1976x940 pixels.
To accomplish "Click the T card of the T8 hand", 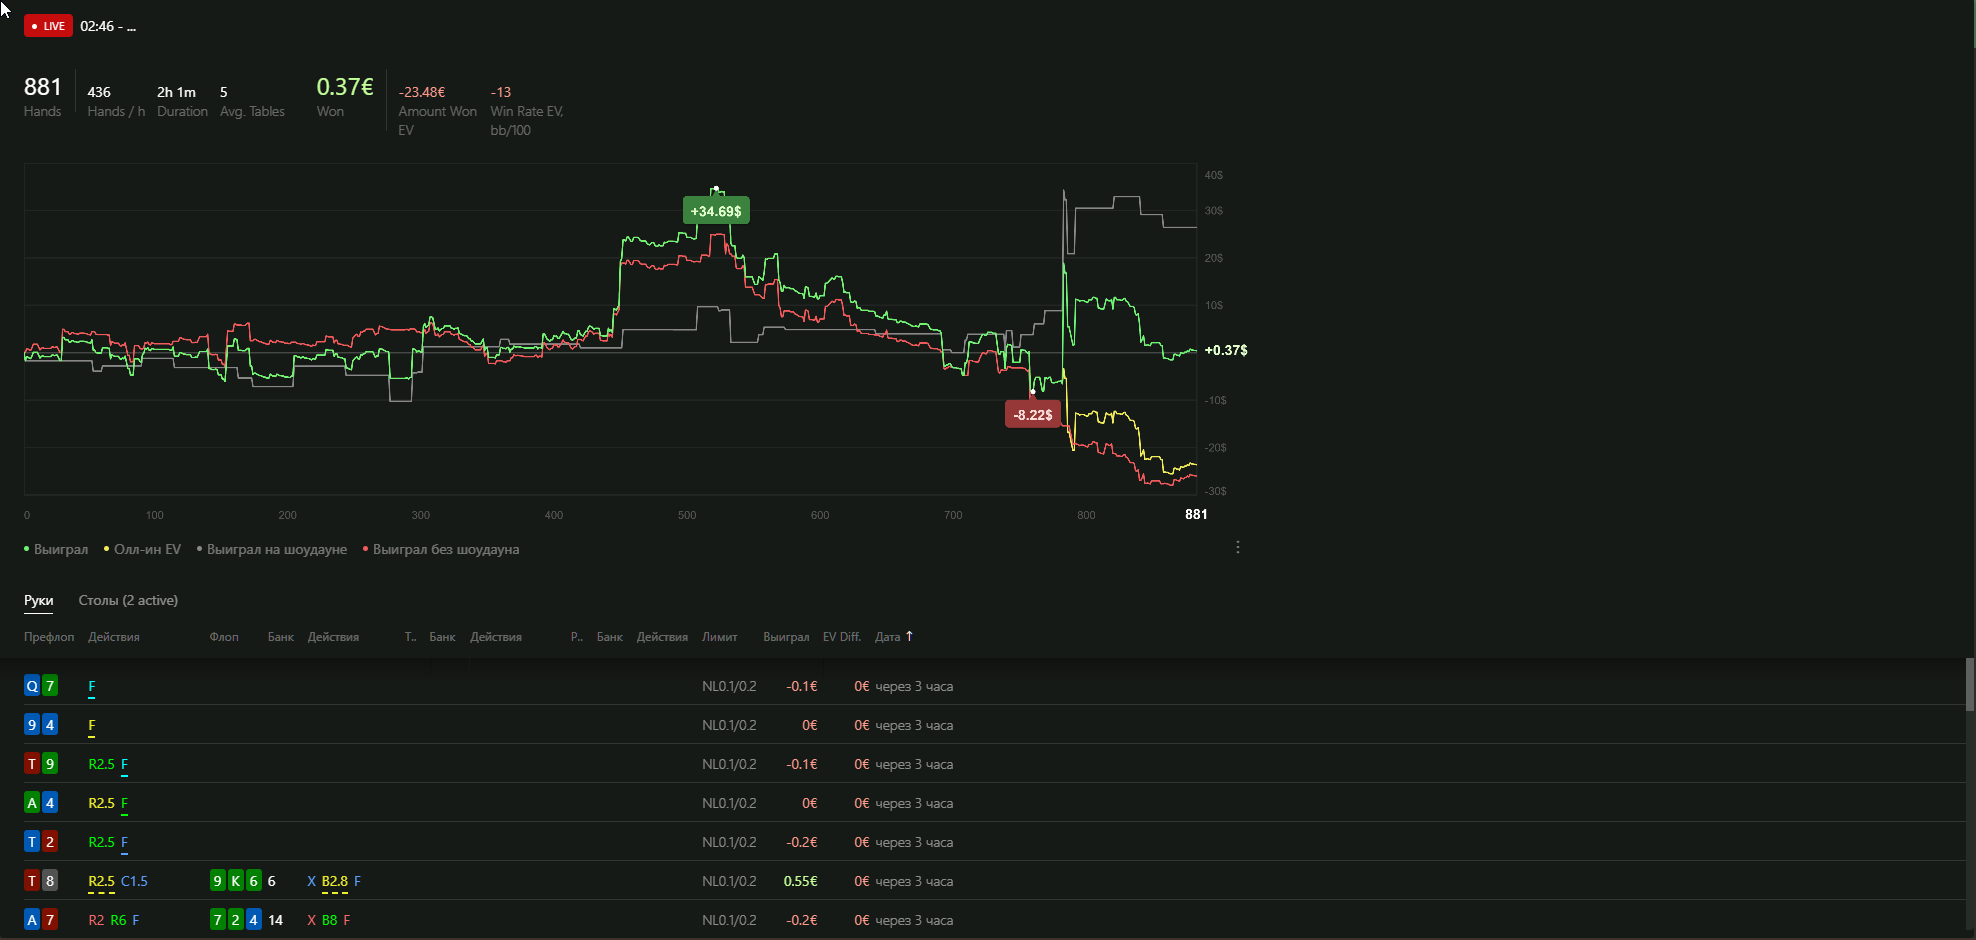I will [32, 881].
